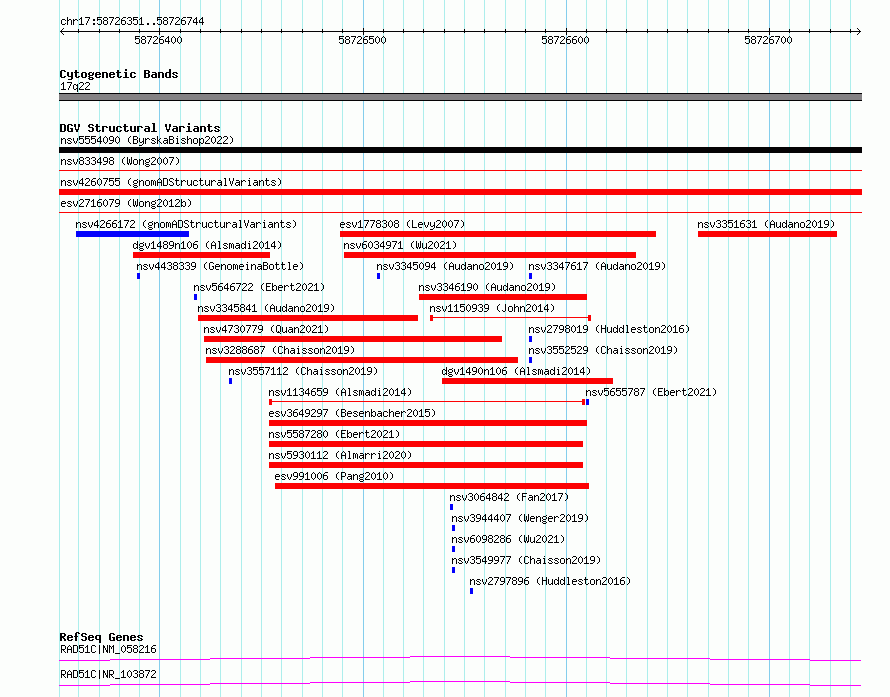This screenshot has width=890, height=697.
Task: Open the nsv2797896 (Huddleston2016) label
Action: pyautogui.click(x=550, y=581)
